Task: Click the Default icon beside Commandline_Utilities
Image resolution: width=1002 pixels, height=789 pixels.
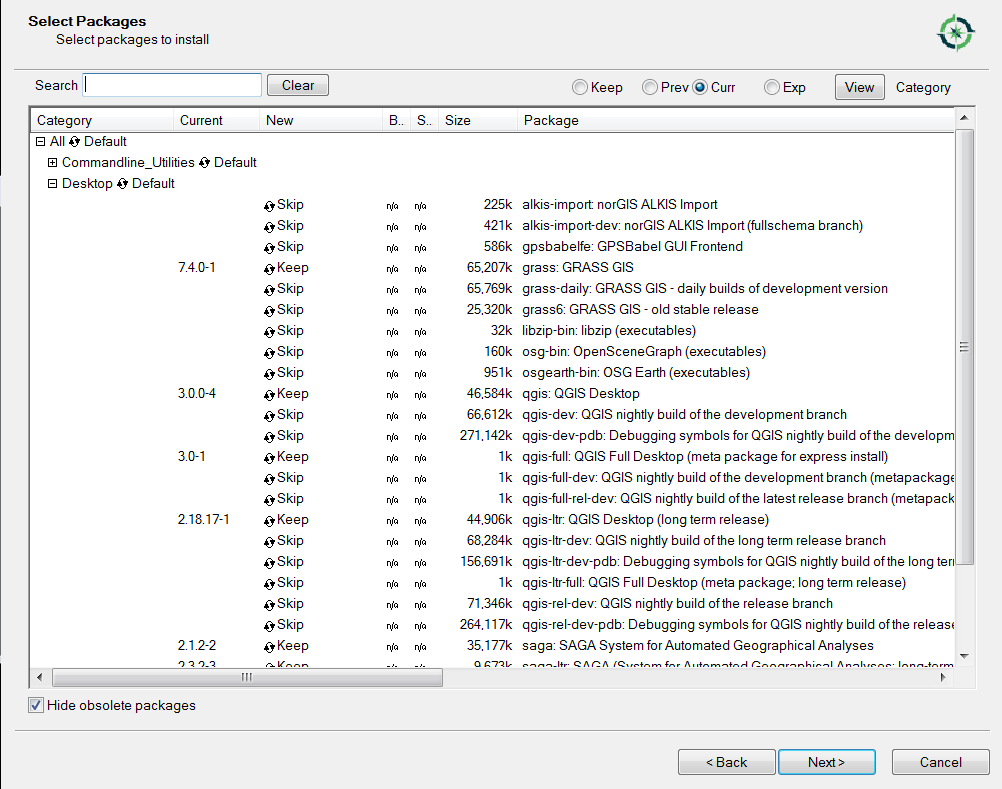Action: click(206, 162)
